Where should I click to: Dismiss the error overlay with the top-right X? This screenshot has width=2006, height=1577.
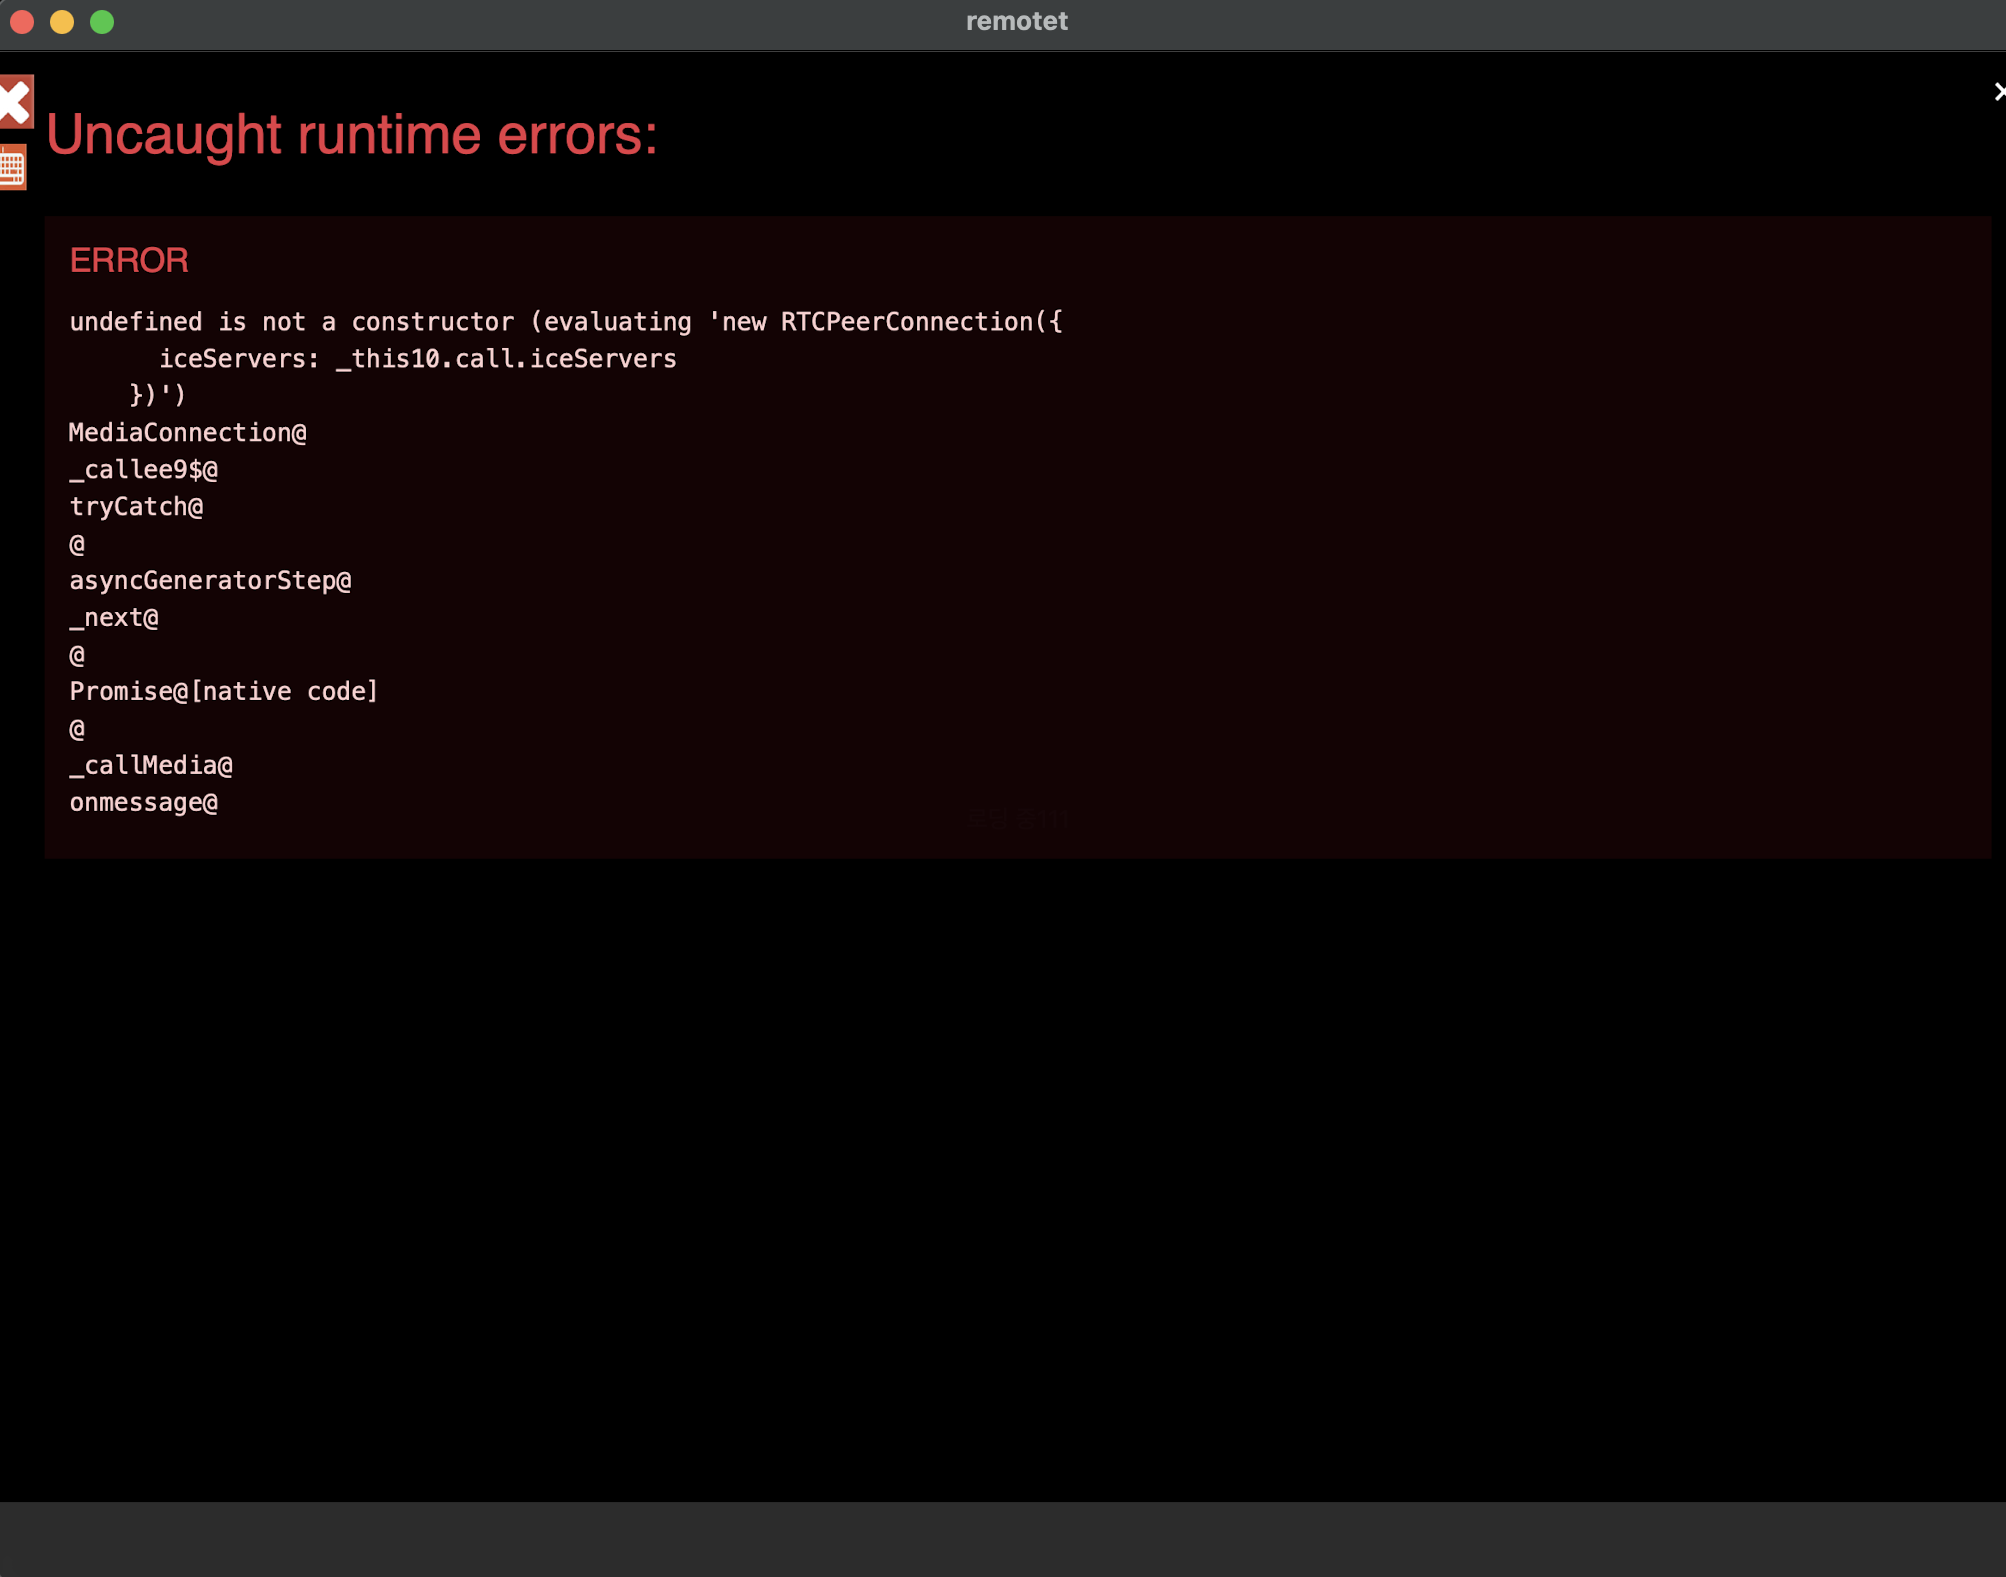coord(1998,92)
